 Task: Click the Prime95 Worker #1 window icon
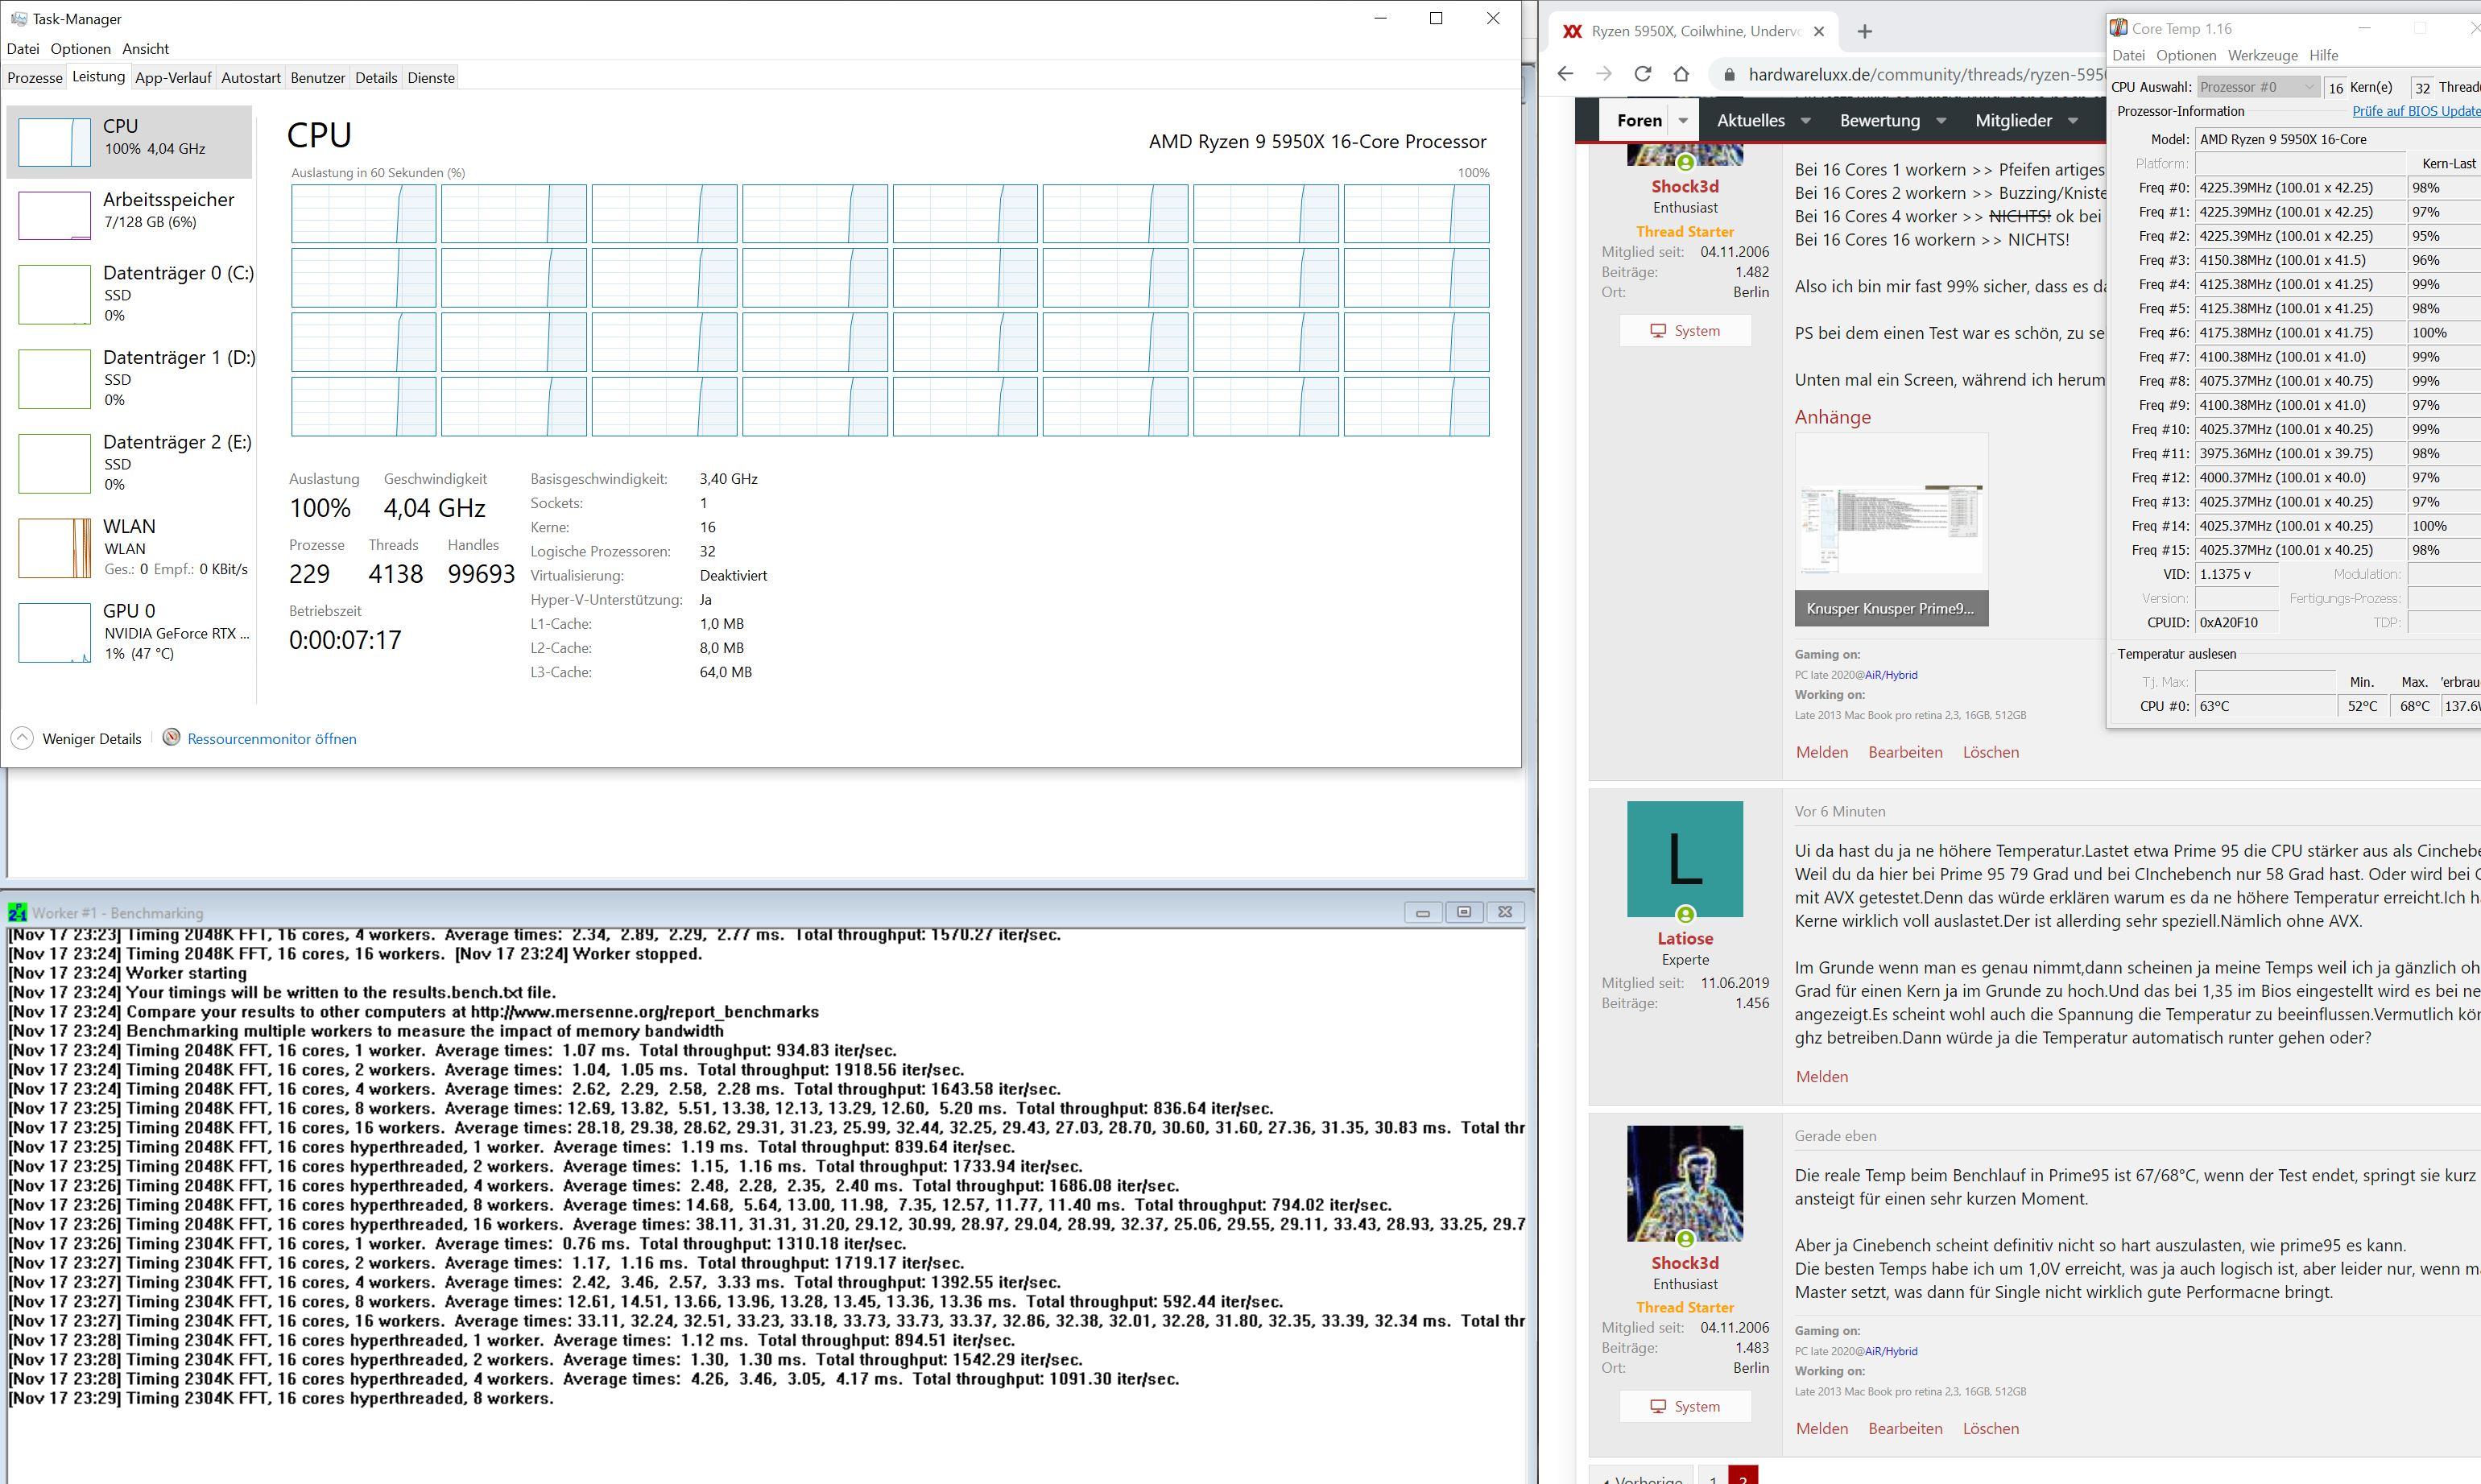(x=17, y=912)
